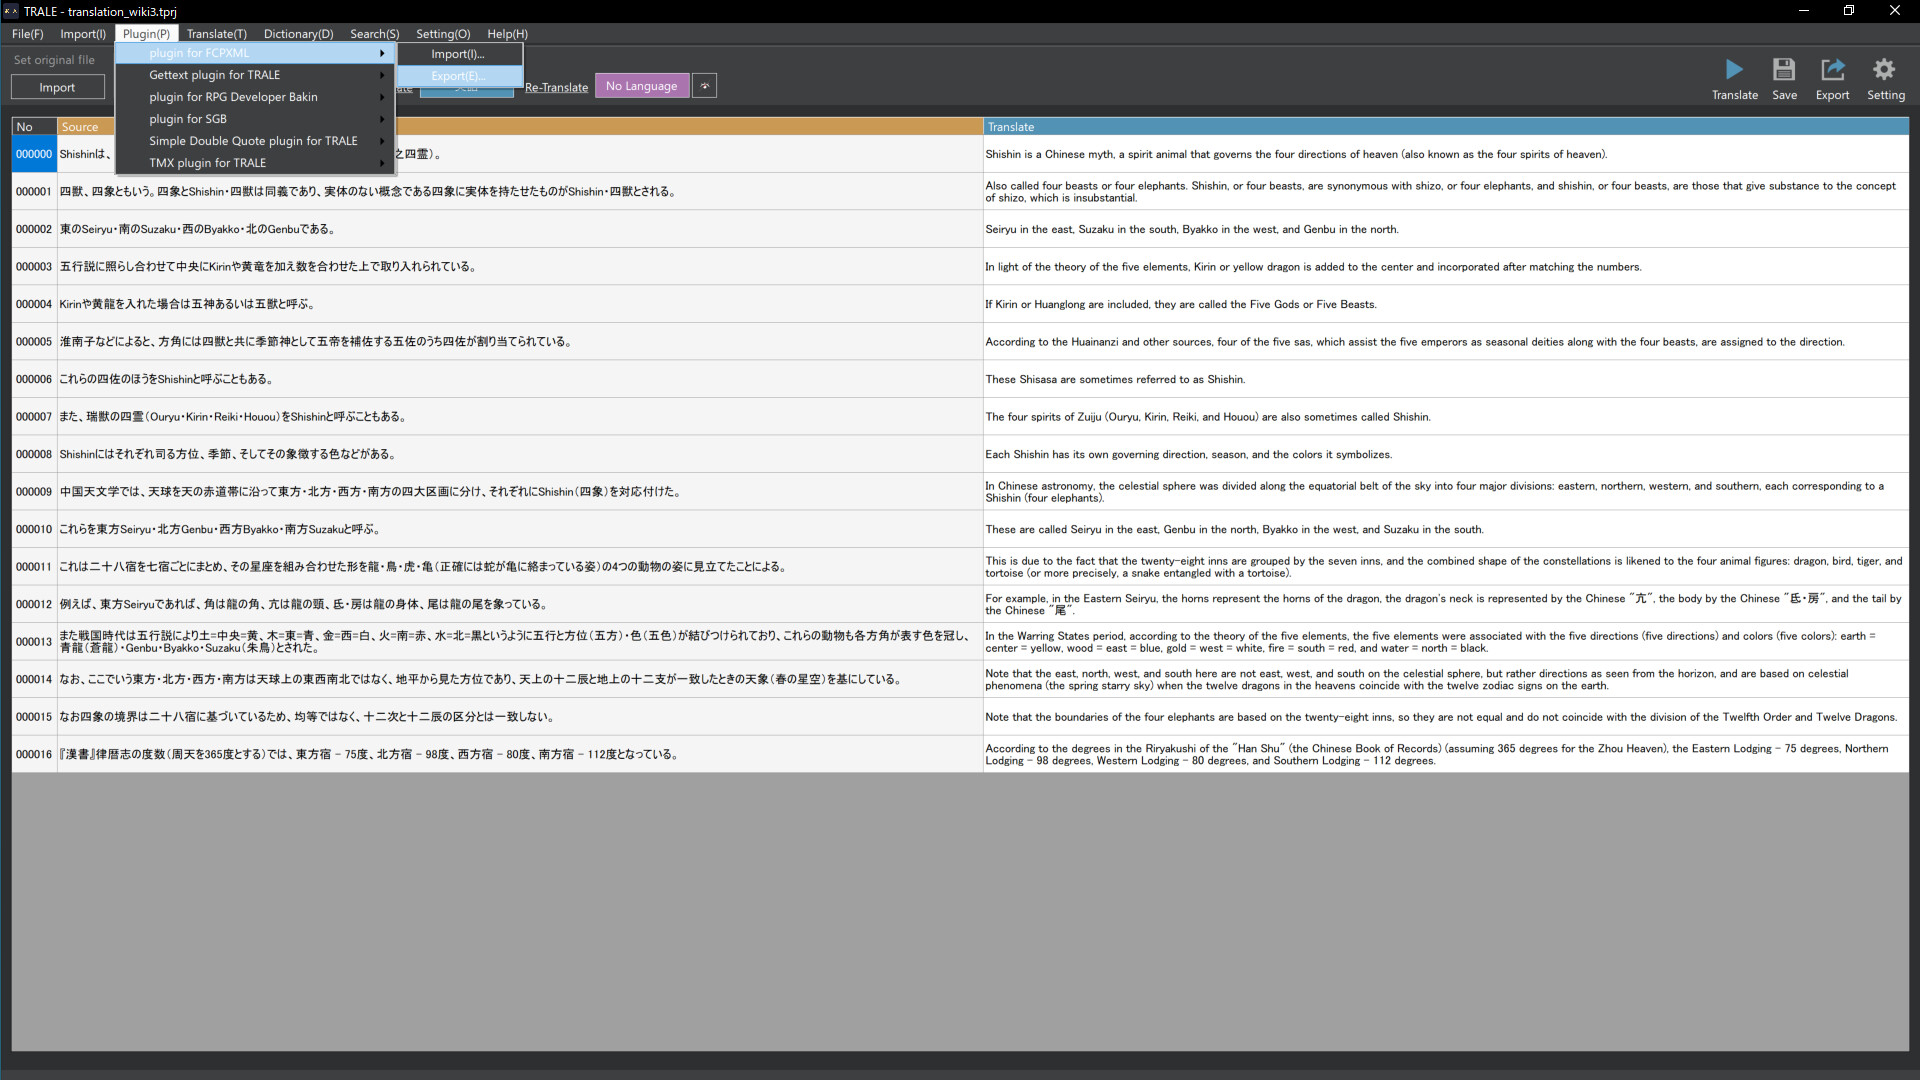Select Import(I) from the FCPXML plugin submenu
Image resolution: width=1920 pixels, height=1080 pixels.
456,54
